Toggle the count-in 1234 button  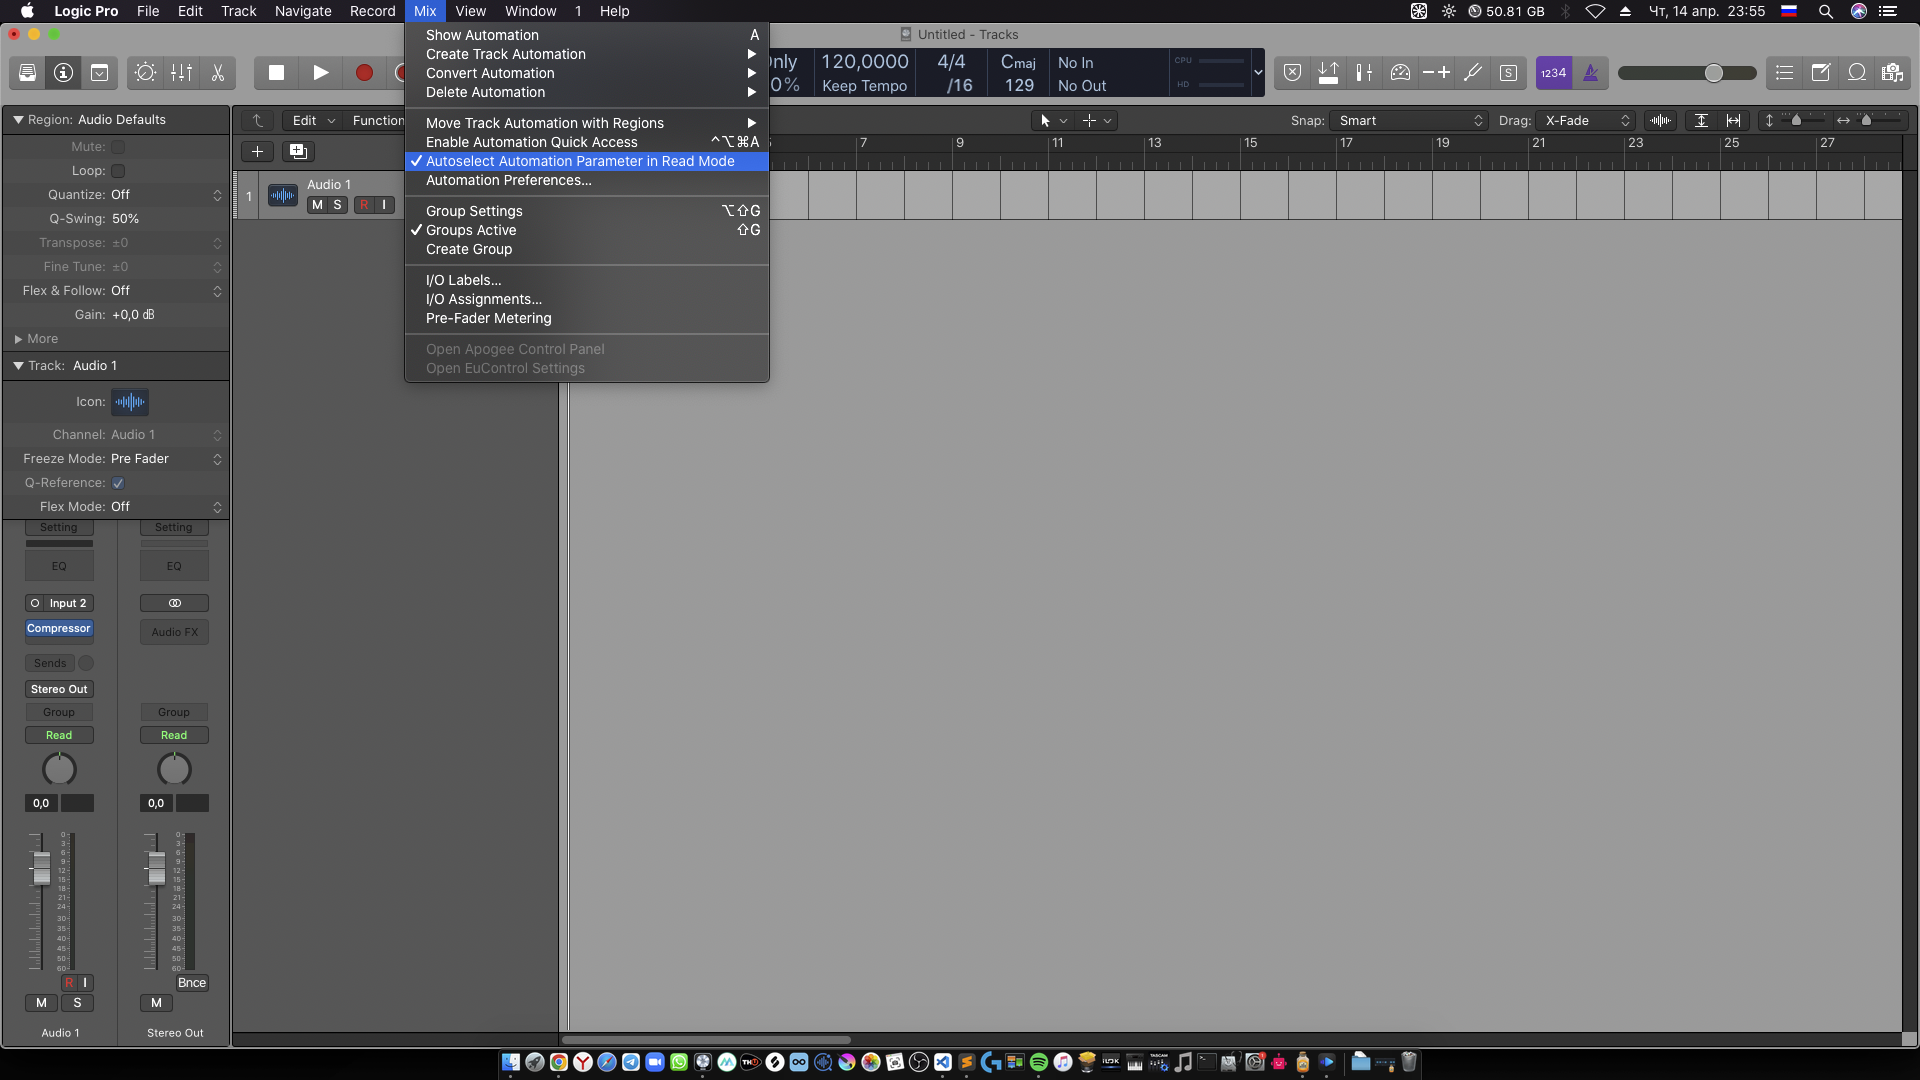point(1553,73)
